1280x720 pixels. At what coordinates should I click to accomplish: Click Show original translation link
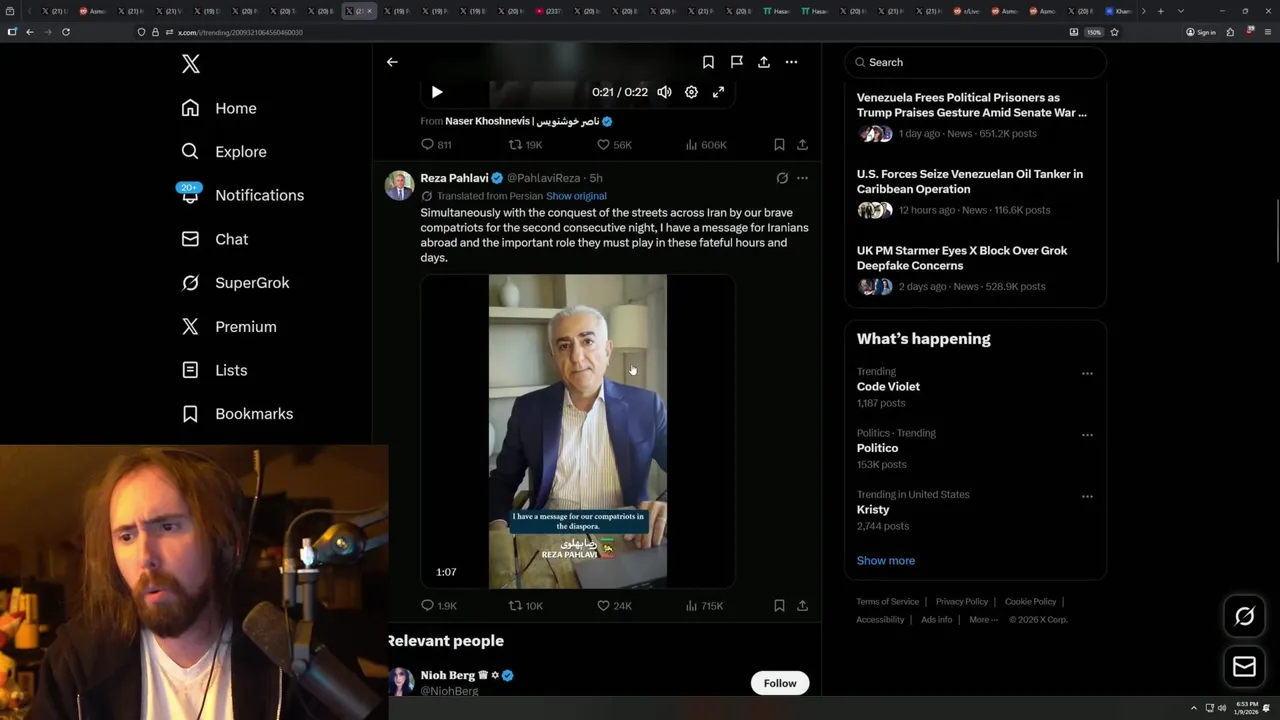point(576,196)
